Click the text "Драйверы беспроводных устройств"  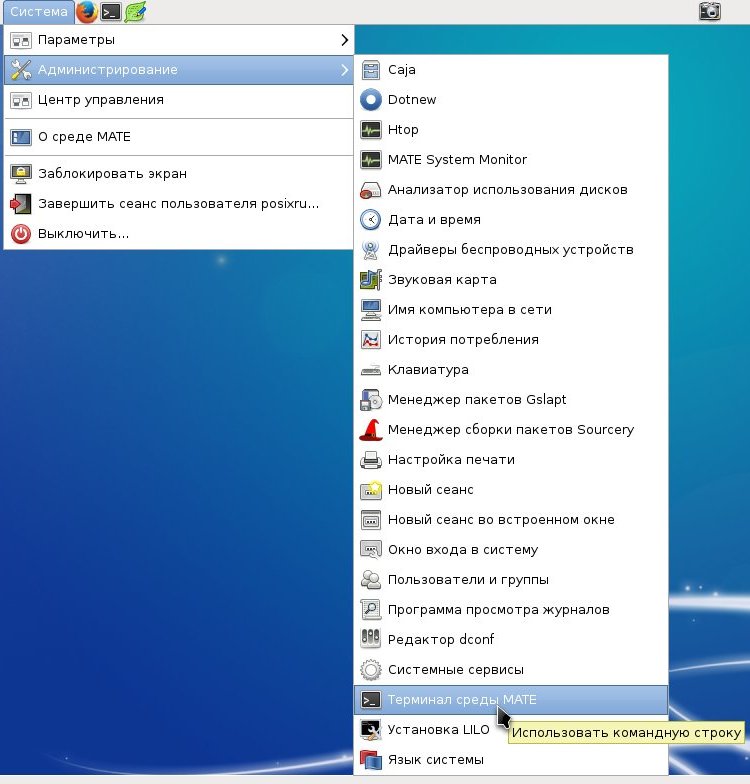pos(510,250)
